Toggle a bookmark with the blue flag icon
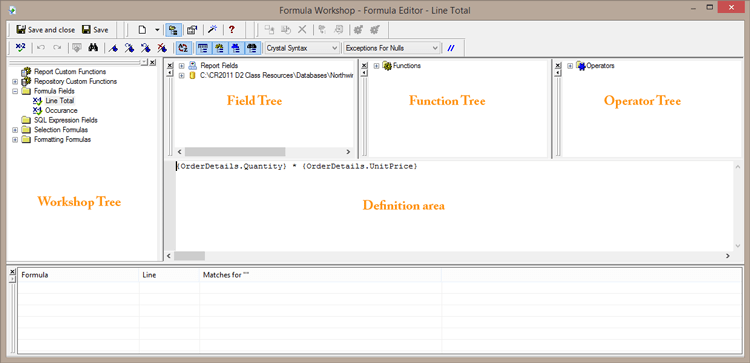This screenshot has height=363, width=750. (113, 47)
